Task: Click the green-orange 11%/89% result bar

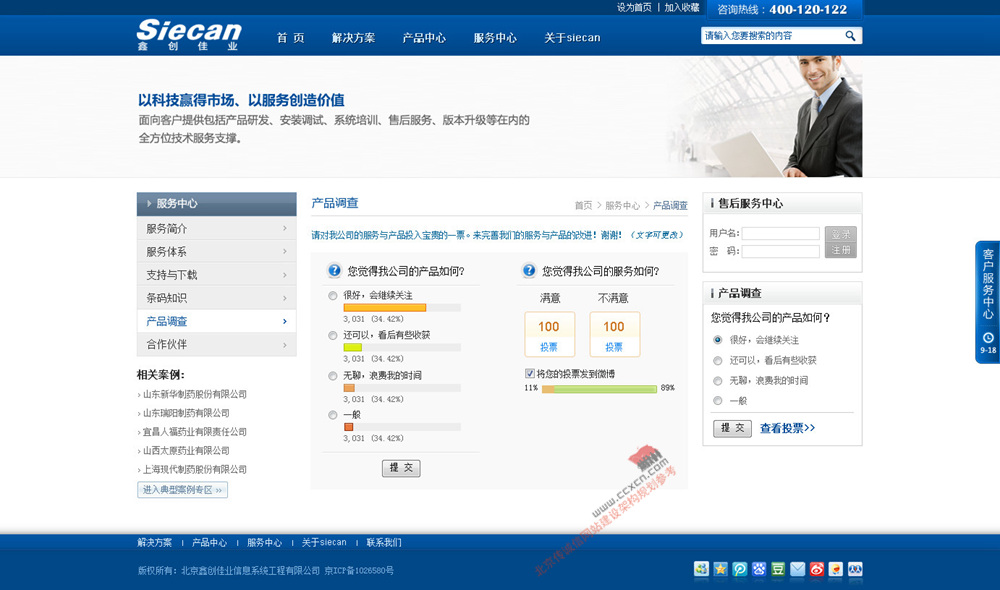Action: tap(599, 389)
